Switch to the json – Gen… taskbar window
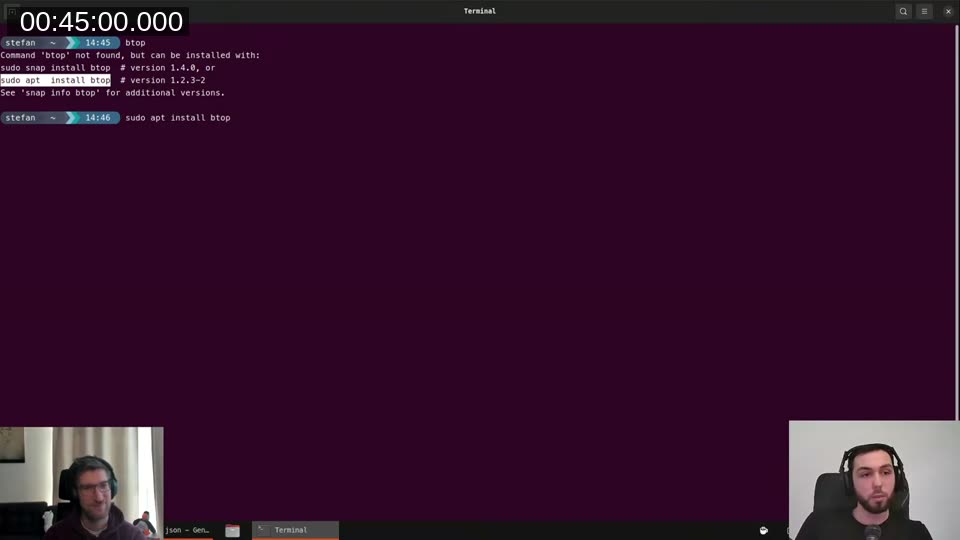 (188, 530)
